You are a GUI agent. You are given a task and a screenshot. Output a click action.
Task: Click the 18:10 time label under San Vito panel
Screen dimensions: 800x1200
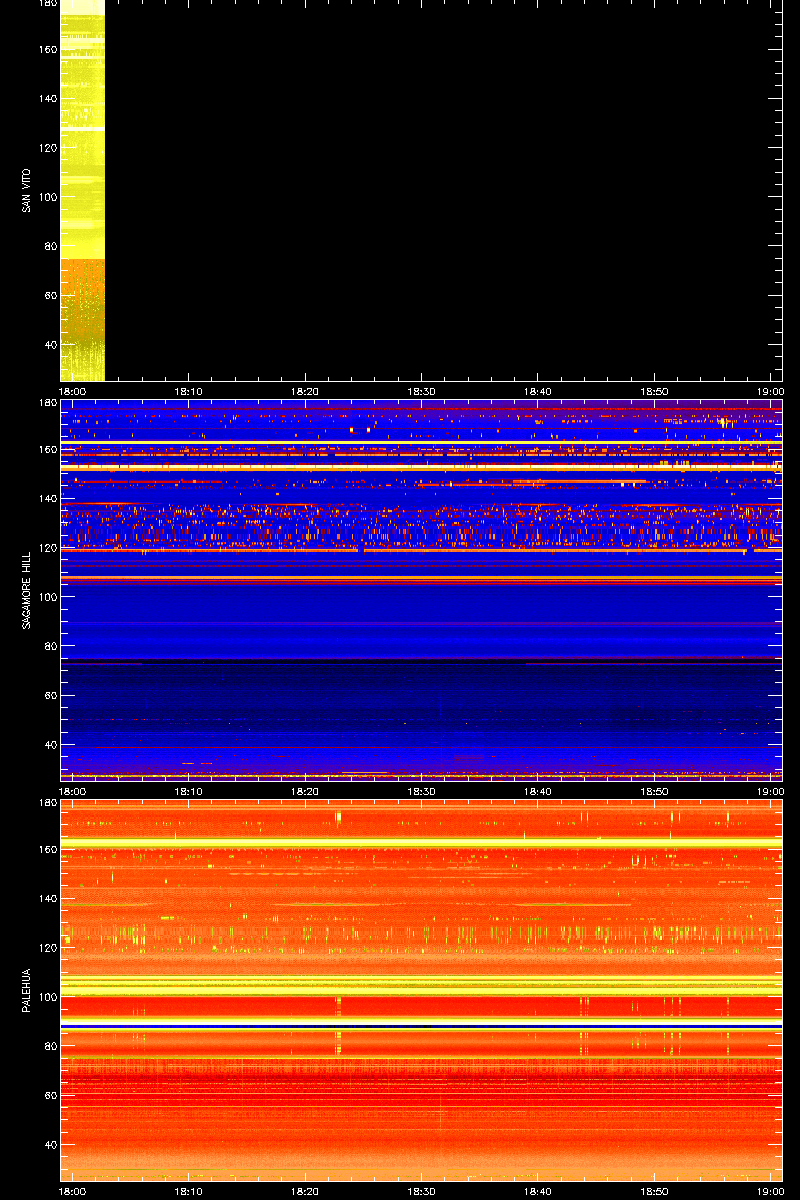[189, 392]
